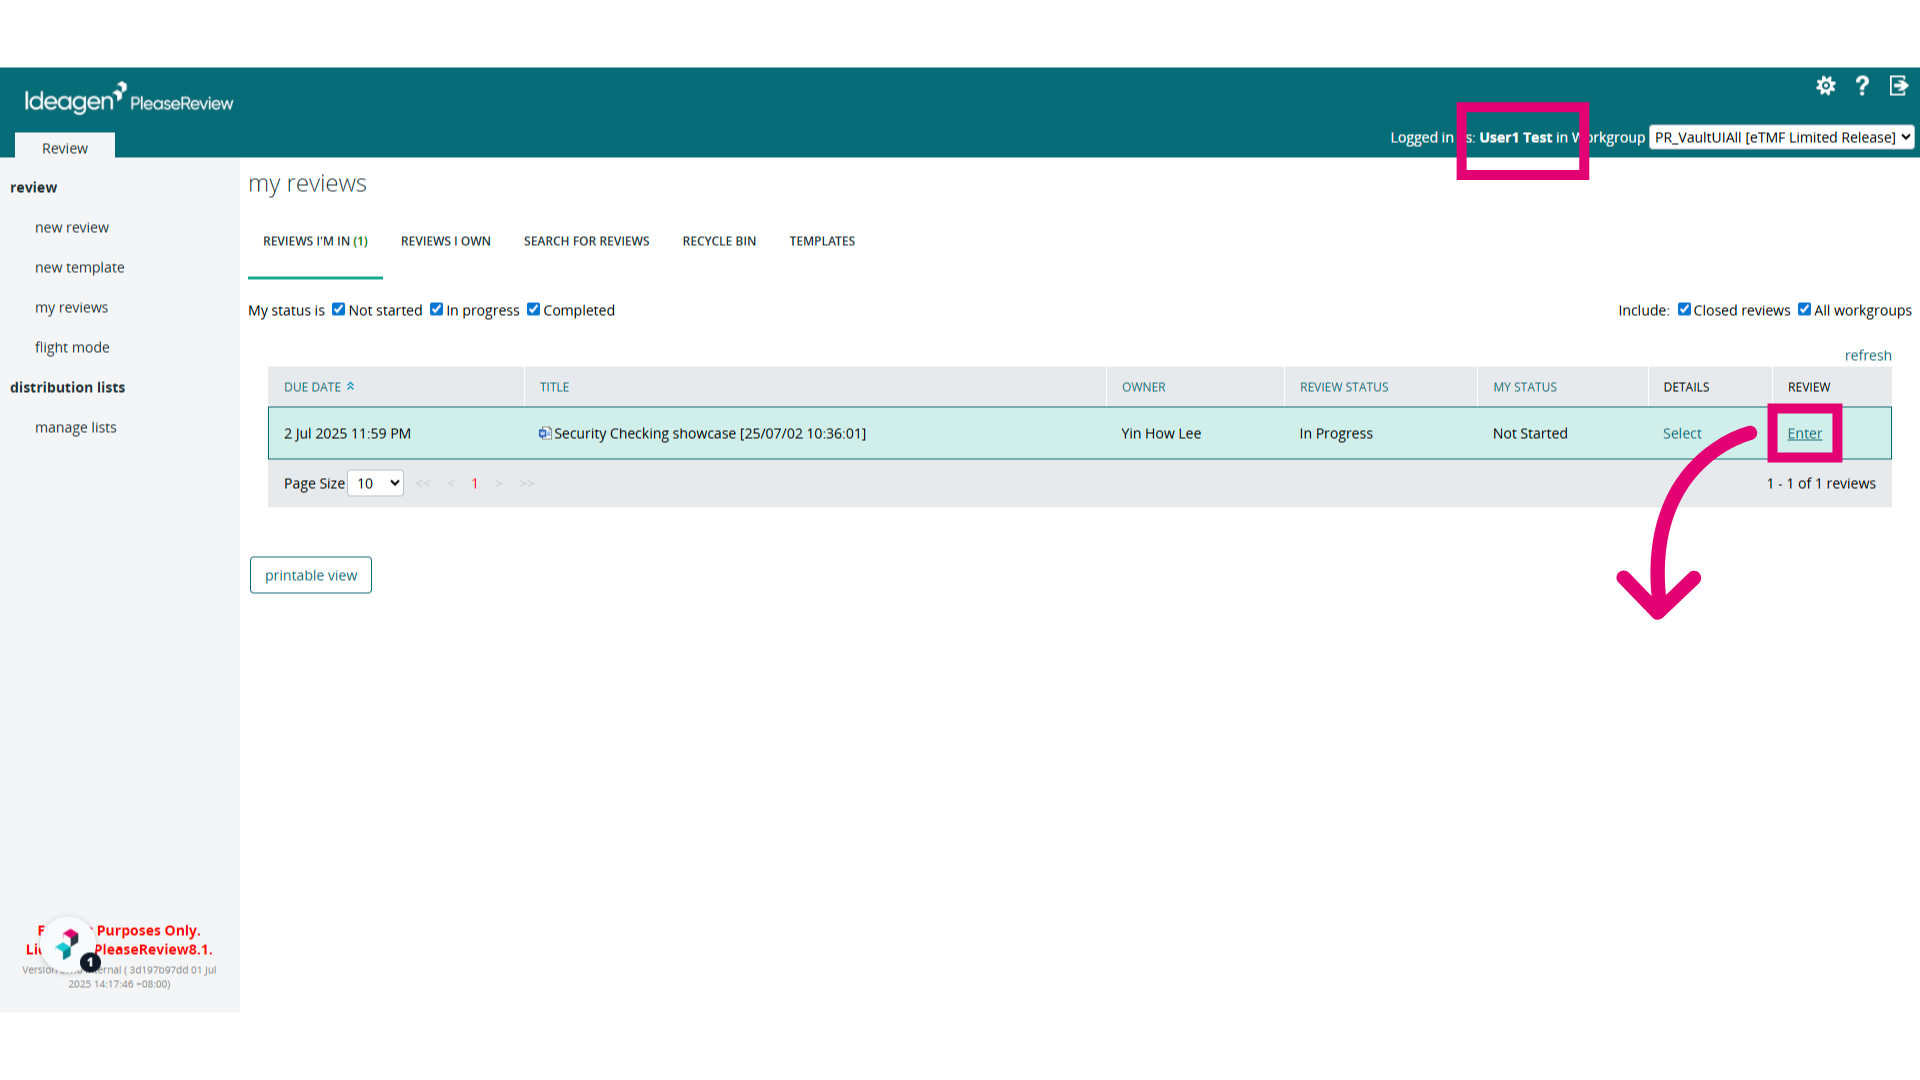
Task: Click the Enter link for the review
Action: [1805, 433]
